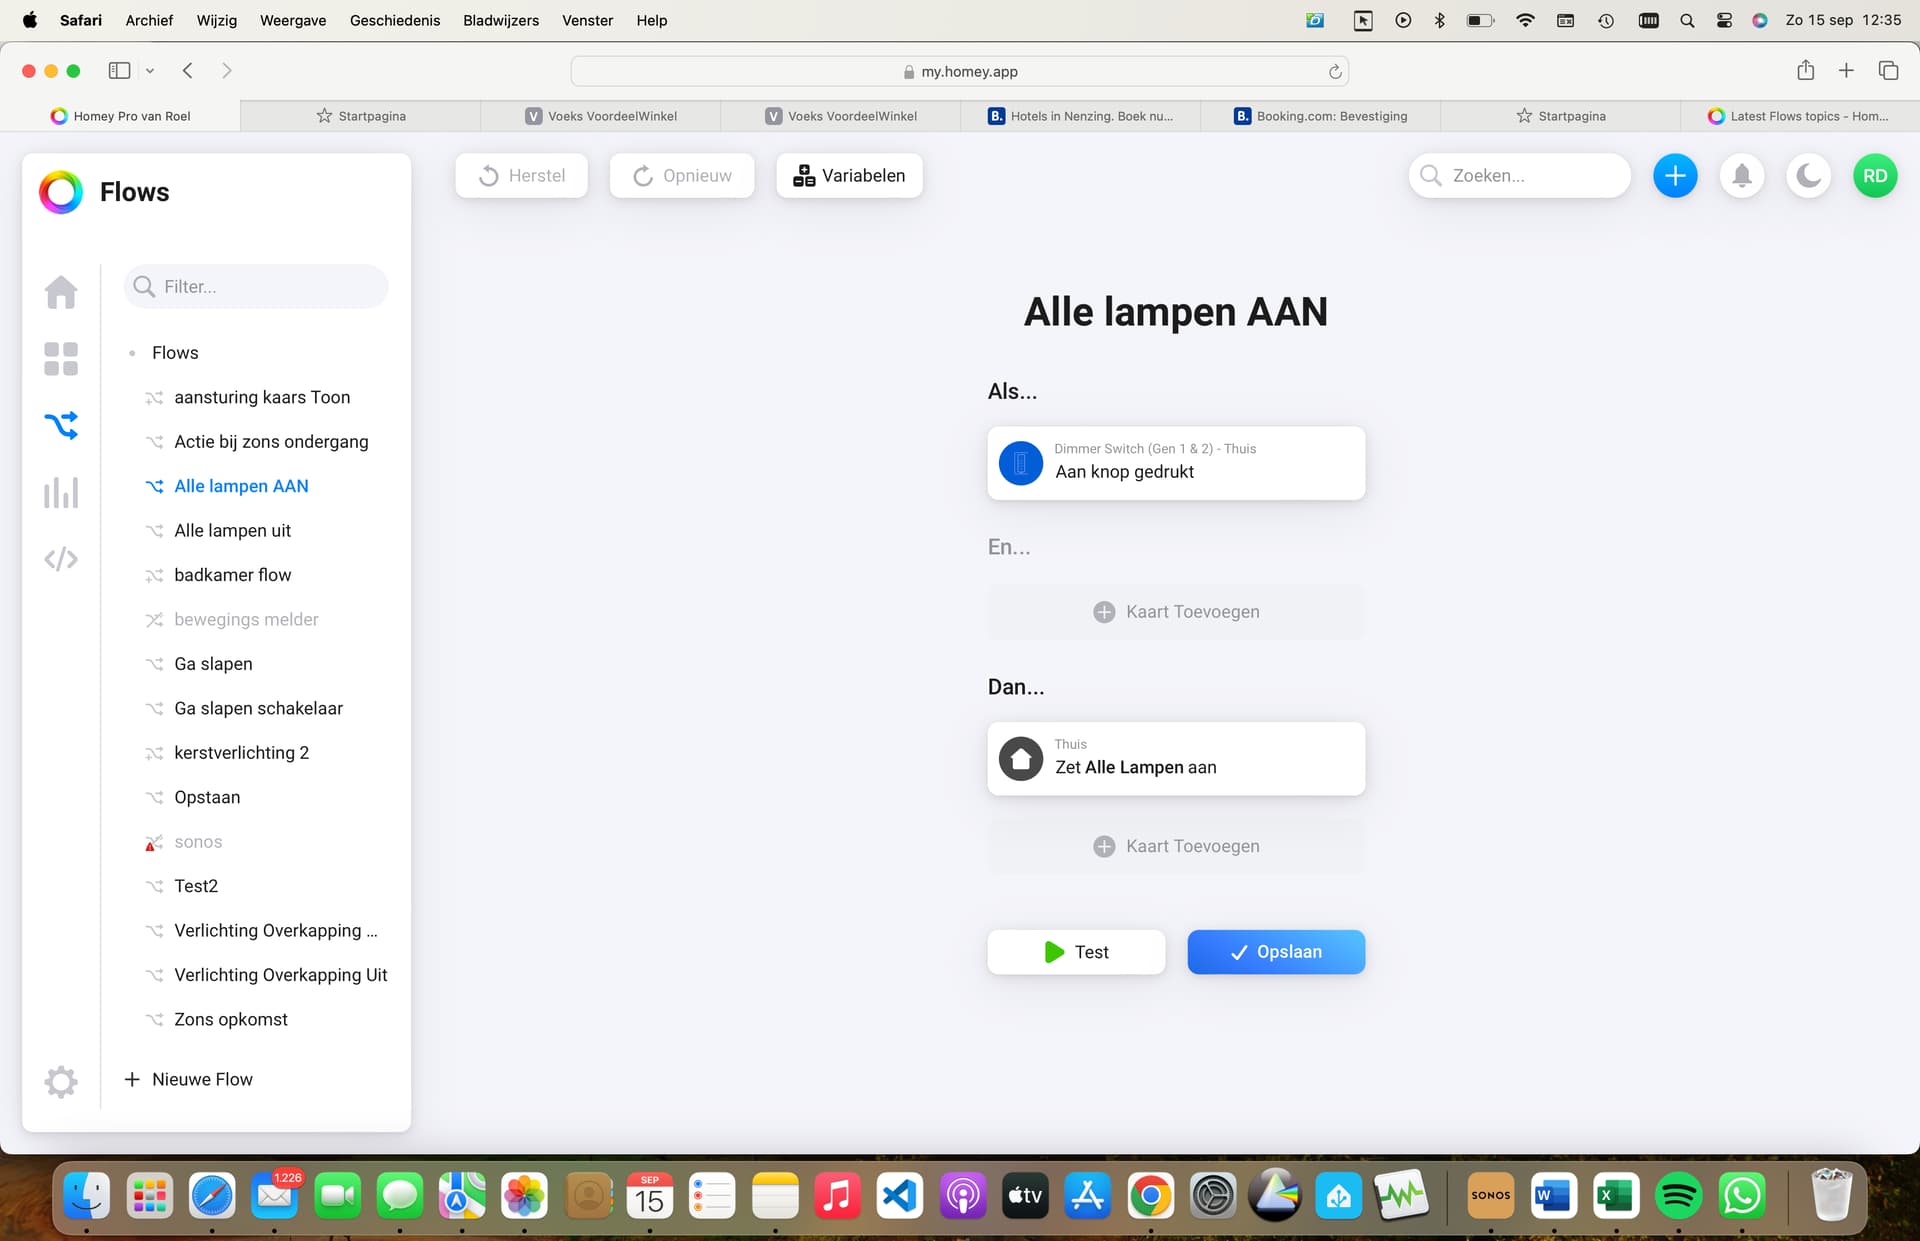Toggle Safari sidebar visibility
The width and height of the screenshot is (1920, 1241).
(120, 70)
